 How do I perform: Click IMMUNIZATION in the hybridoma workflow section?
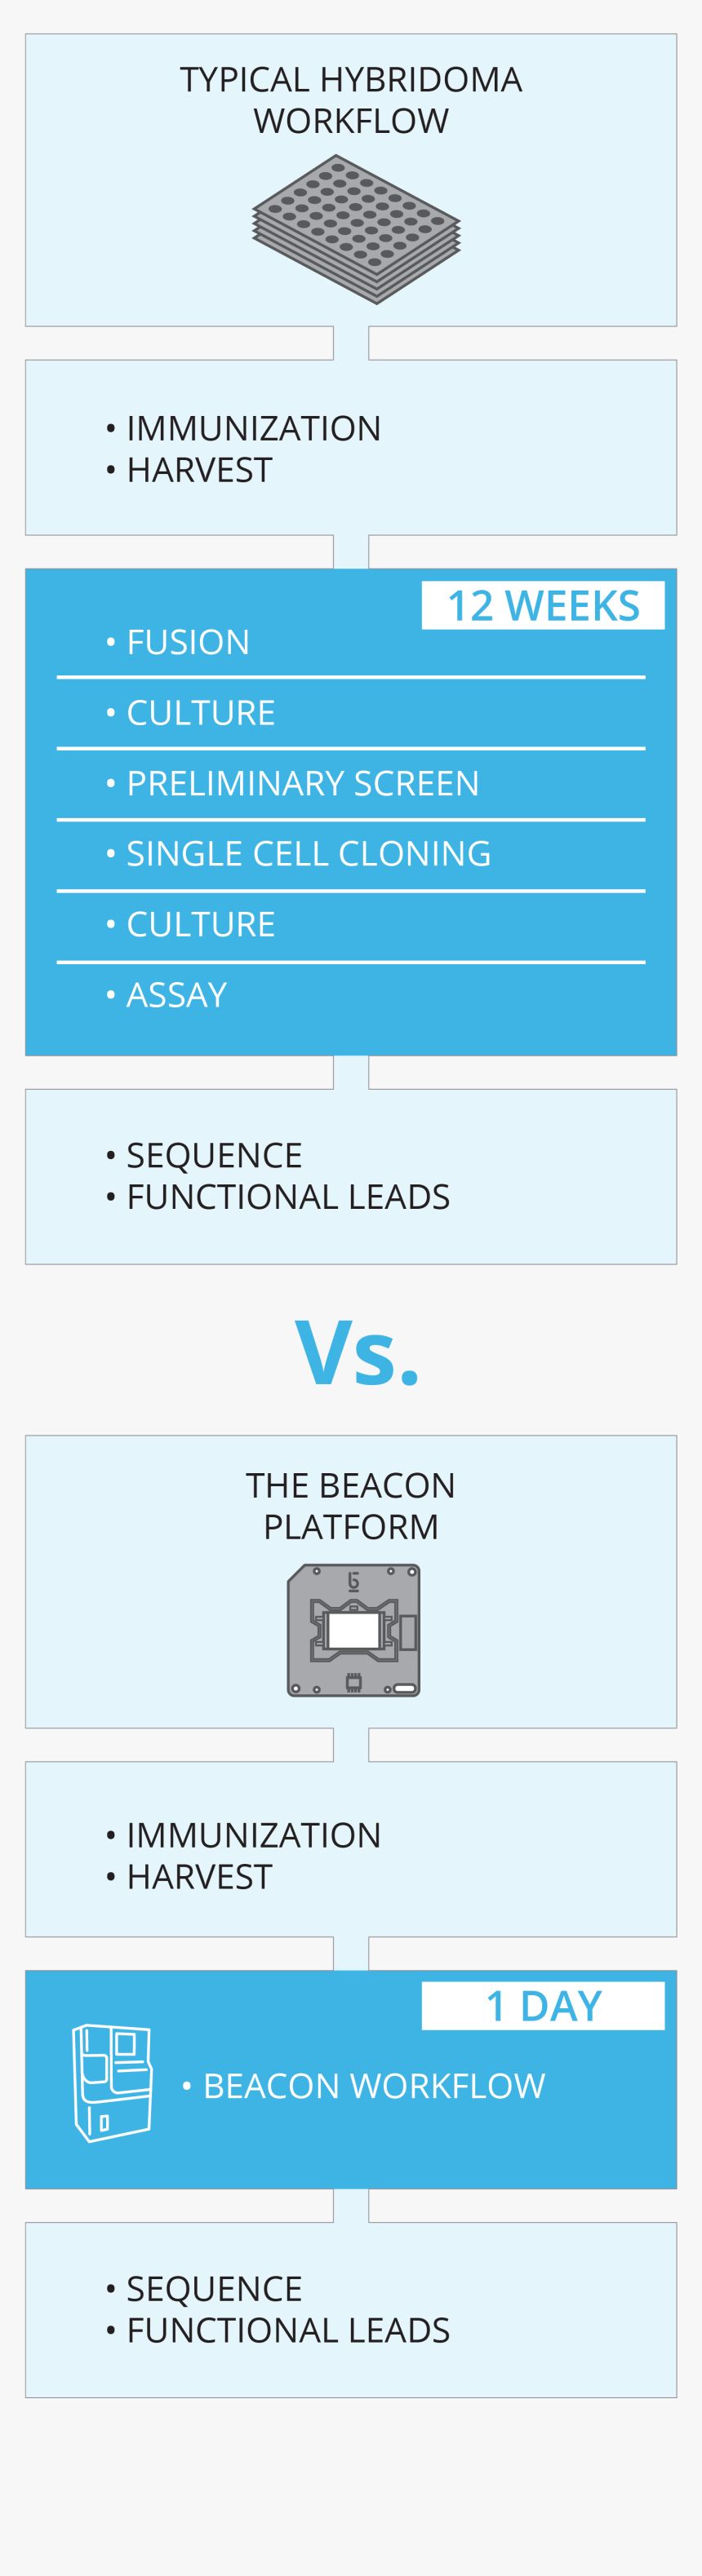pyautogui.click(x=253, y=429)
